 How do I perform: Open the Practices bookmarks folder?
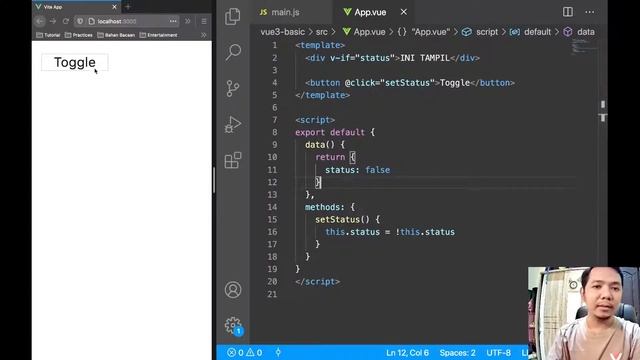[x=79, y=35]
